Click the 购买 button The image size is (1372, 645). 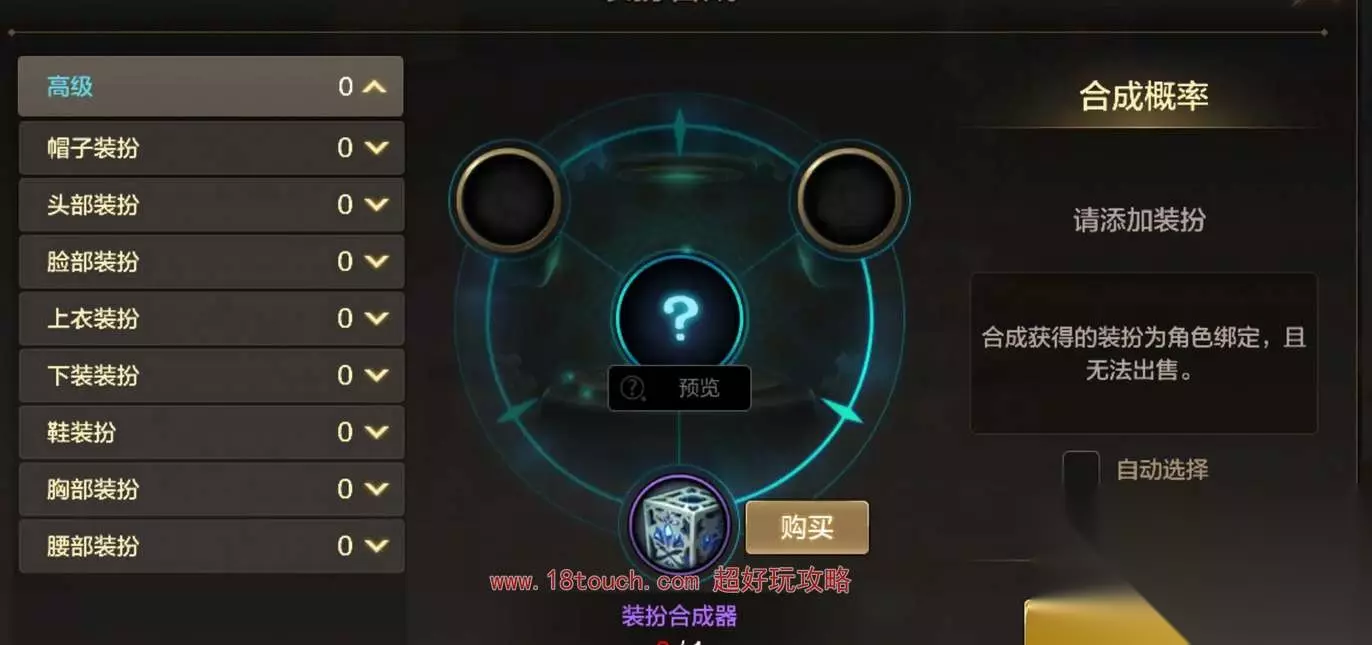tap(807, 527)
